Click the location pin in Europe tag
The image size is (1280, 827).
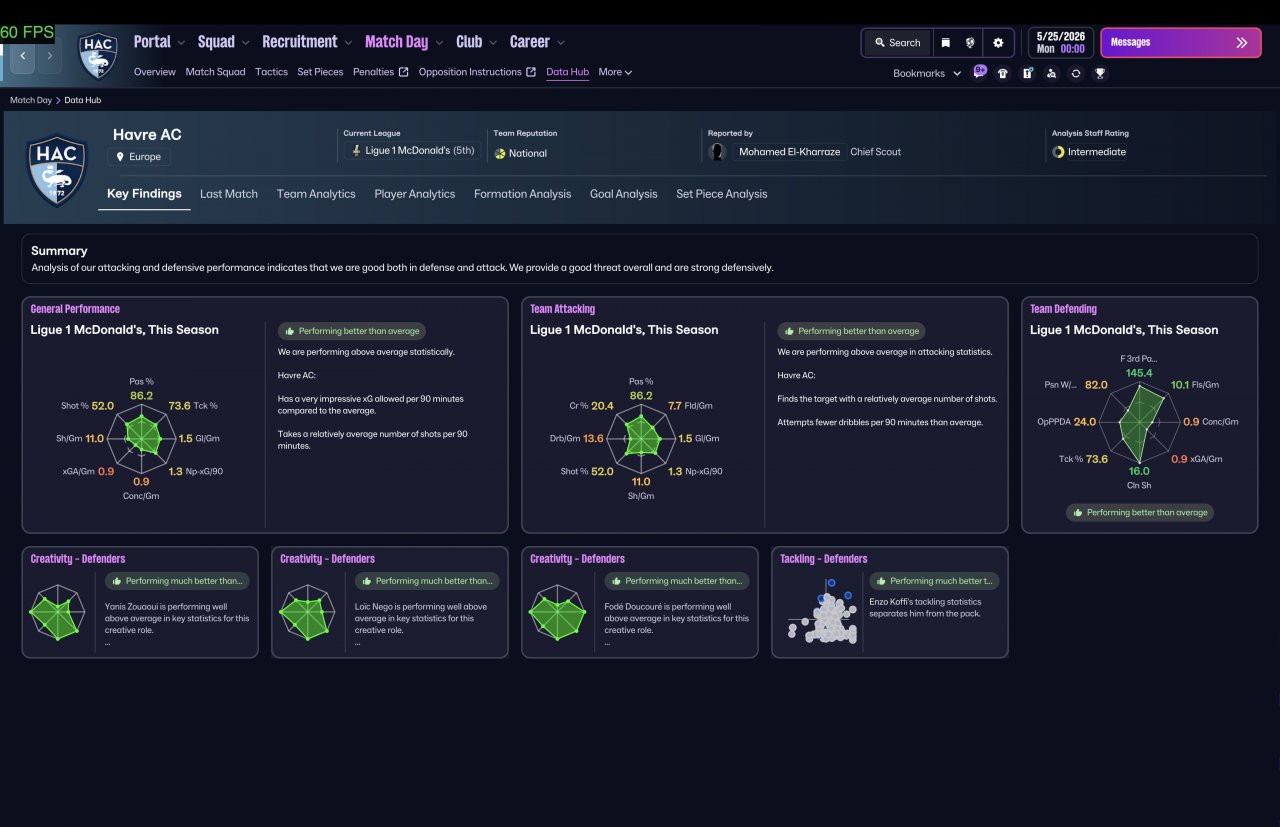(120, 157)
